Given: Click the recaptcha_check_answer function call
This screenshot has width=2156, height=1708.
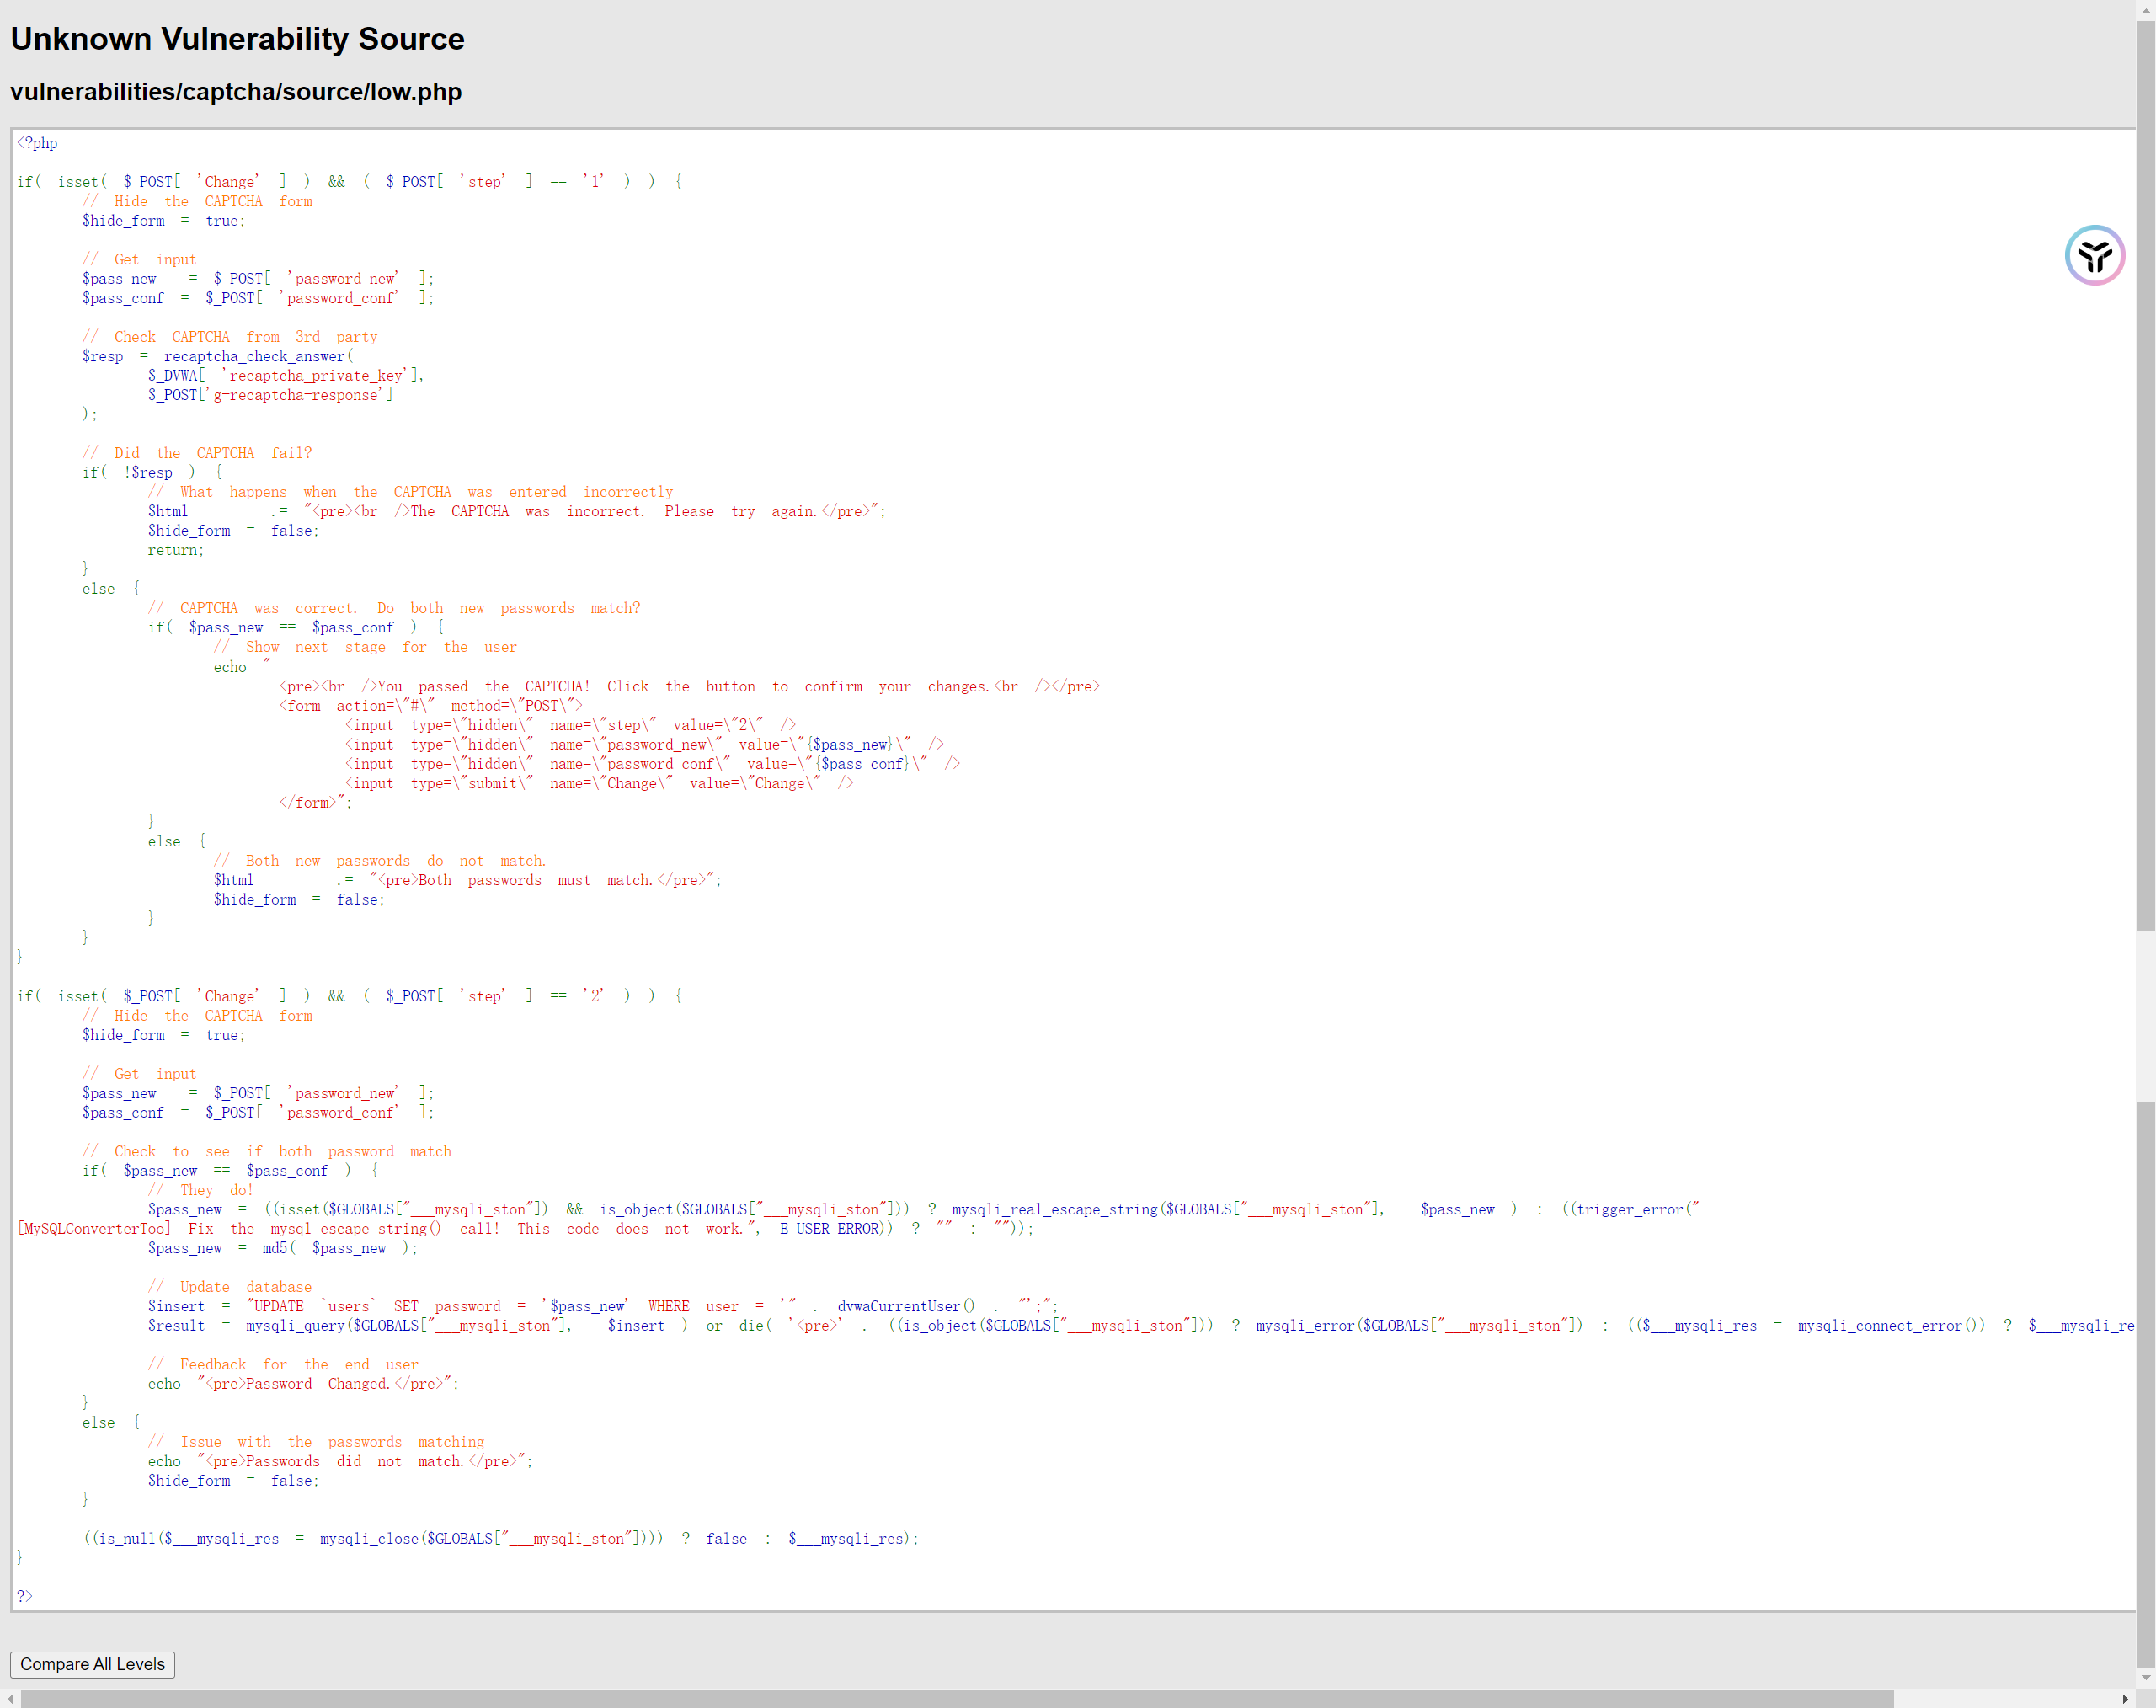Looking at the screenshot, I should tap(256, 356).
